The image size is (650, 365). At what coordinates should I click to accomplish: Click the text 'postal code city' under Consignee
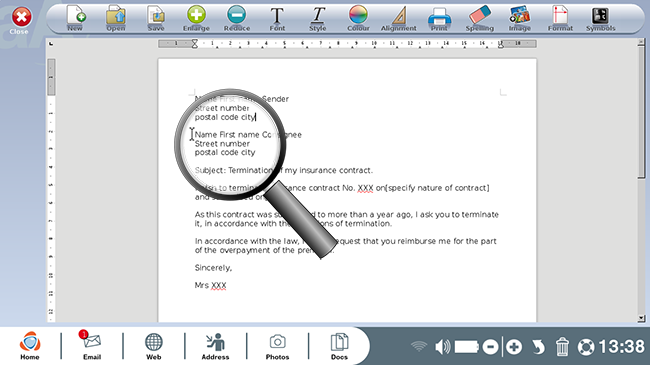225,153
